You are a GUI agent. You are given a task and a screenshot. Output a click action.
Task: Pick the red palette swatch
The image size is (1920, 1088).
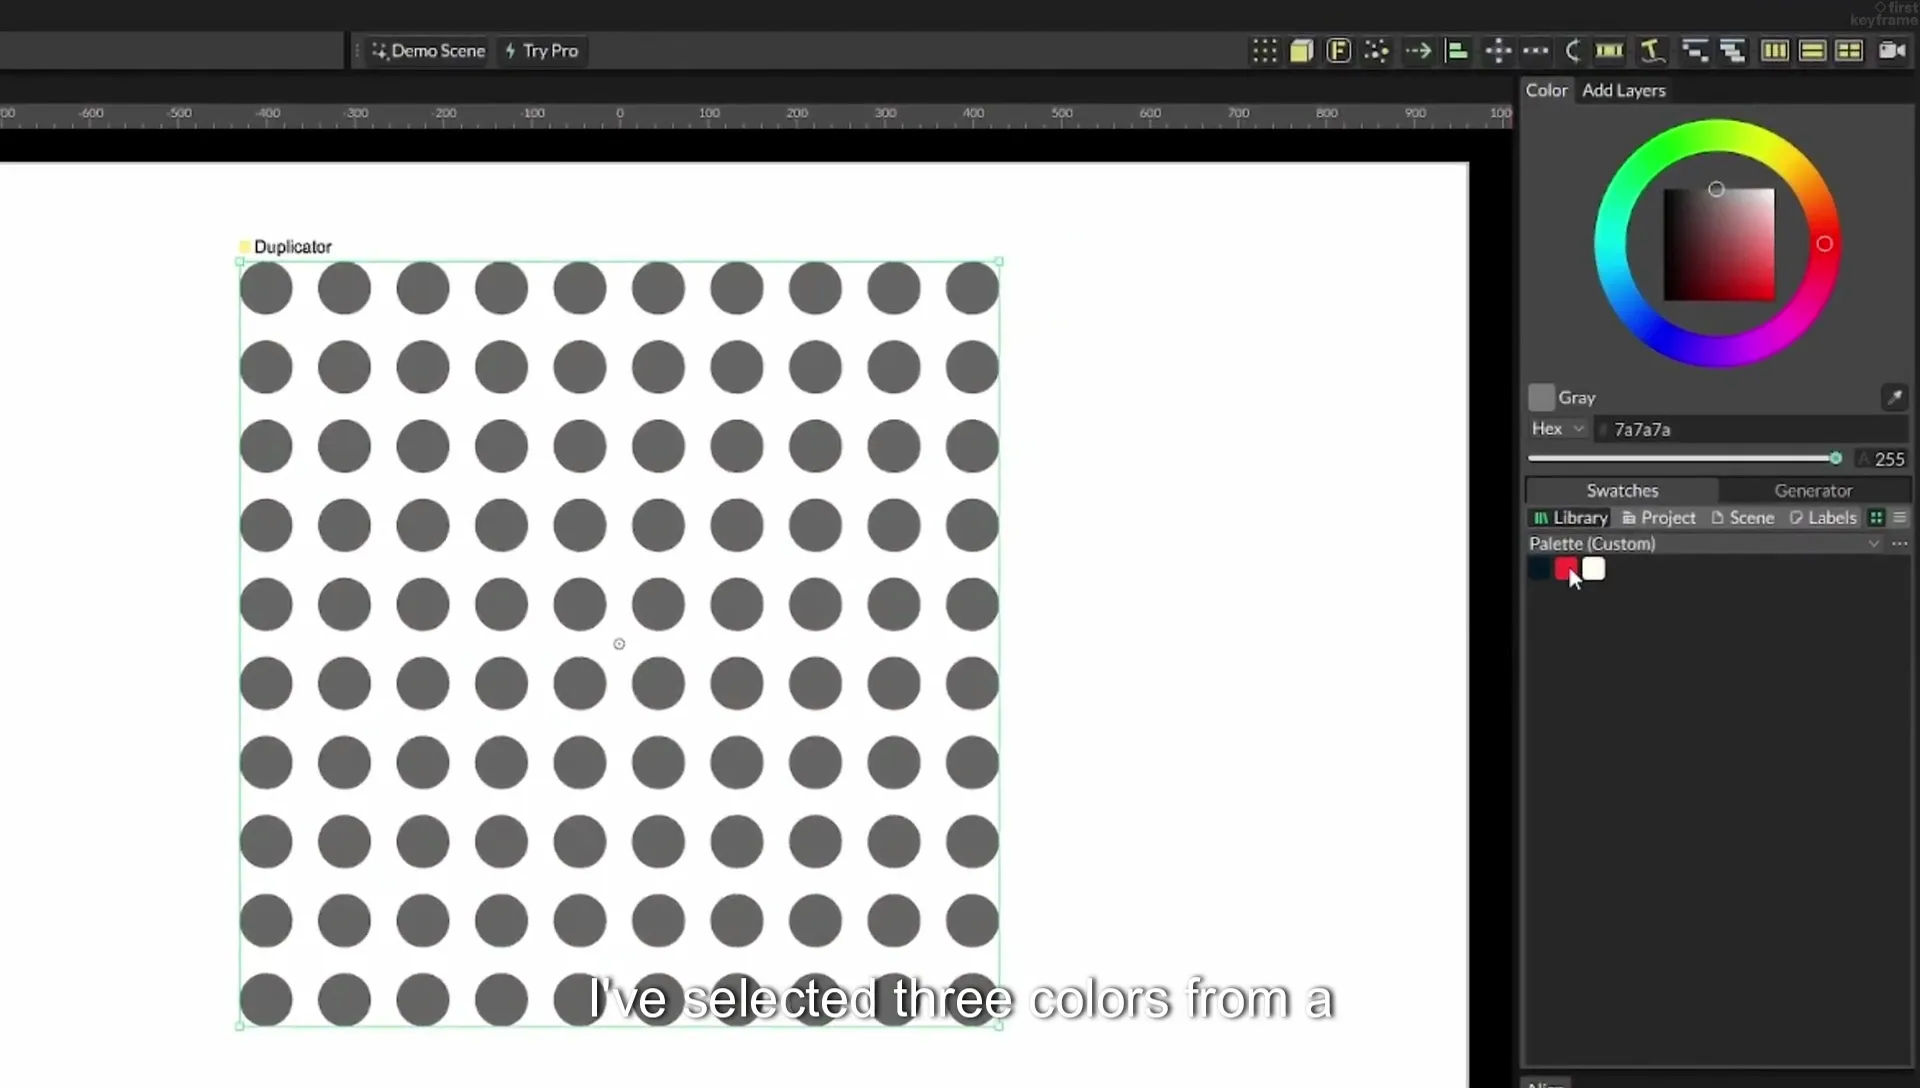click(1566, 569)
